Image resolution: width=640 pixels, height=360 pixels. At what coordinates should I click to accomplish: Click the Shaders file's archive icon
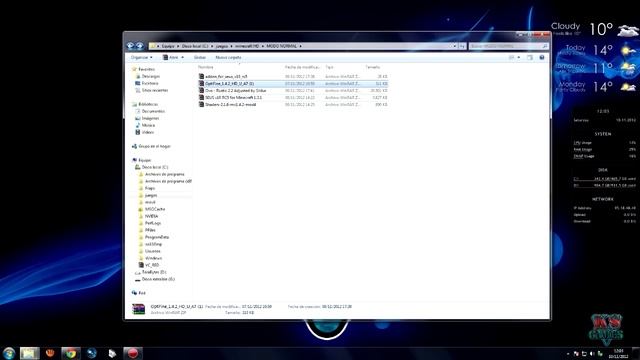pyautogui.click(x=201, y=104)
